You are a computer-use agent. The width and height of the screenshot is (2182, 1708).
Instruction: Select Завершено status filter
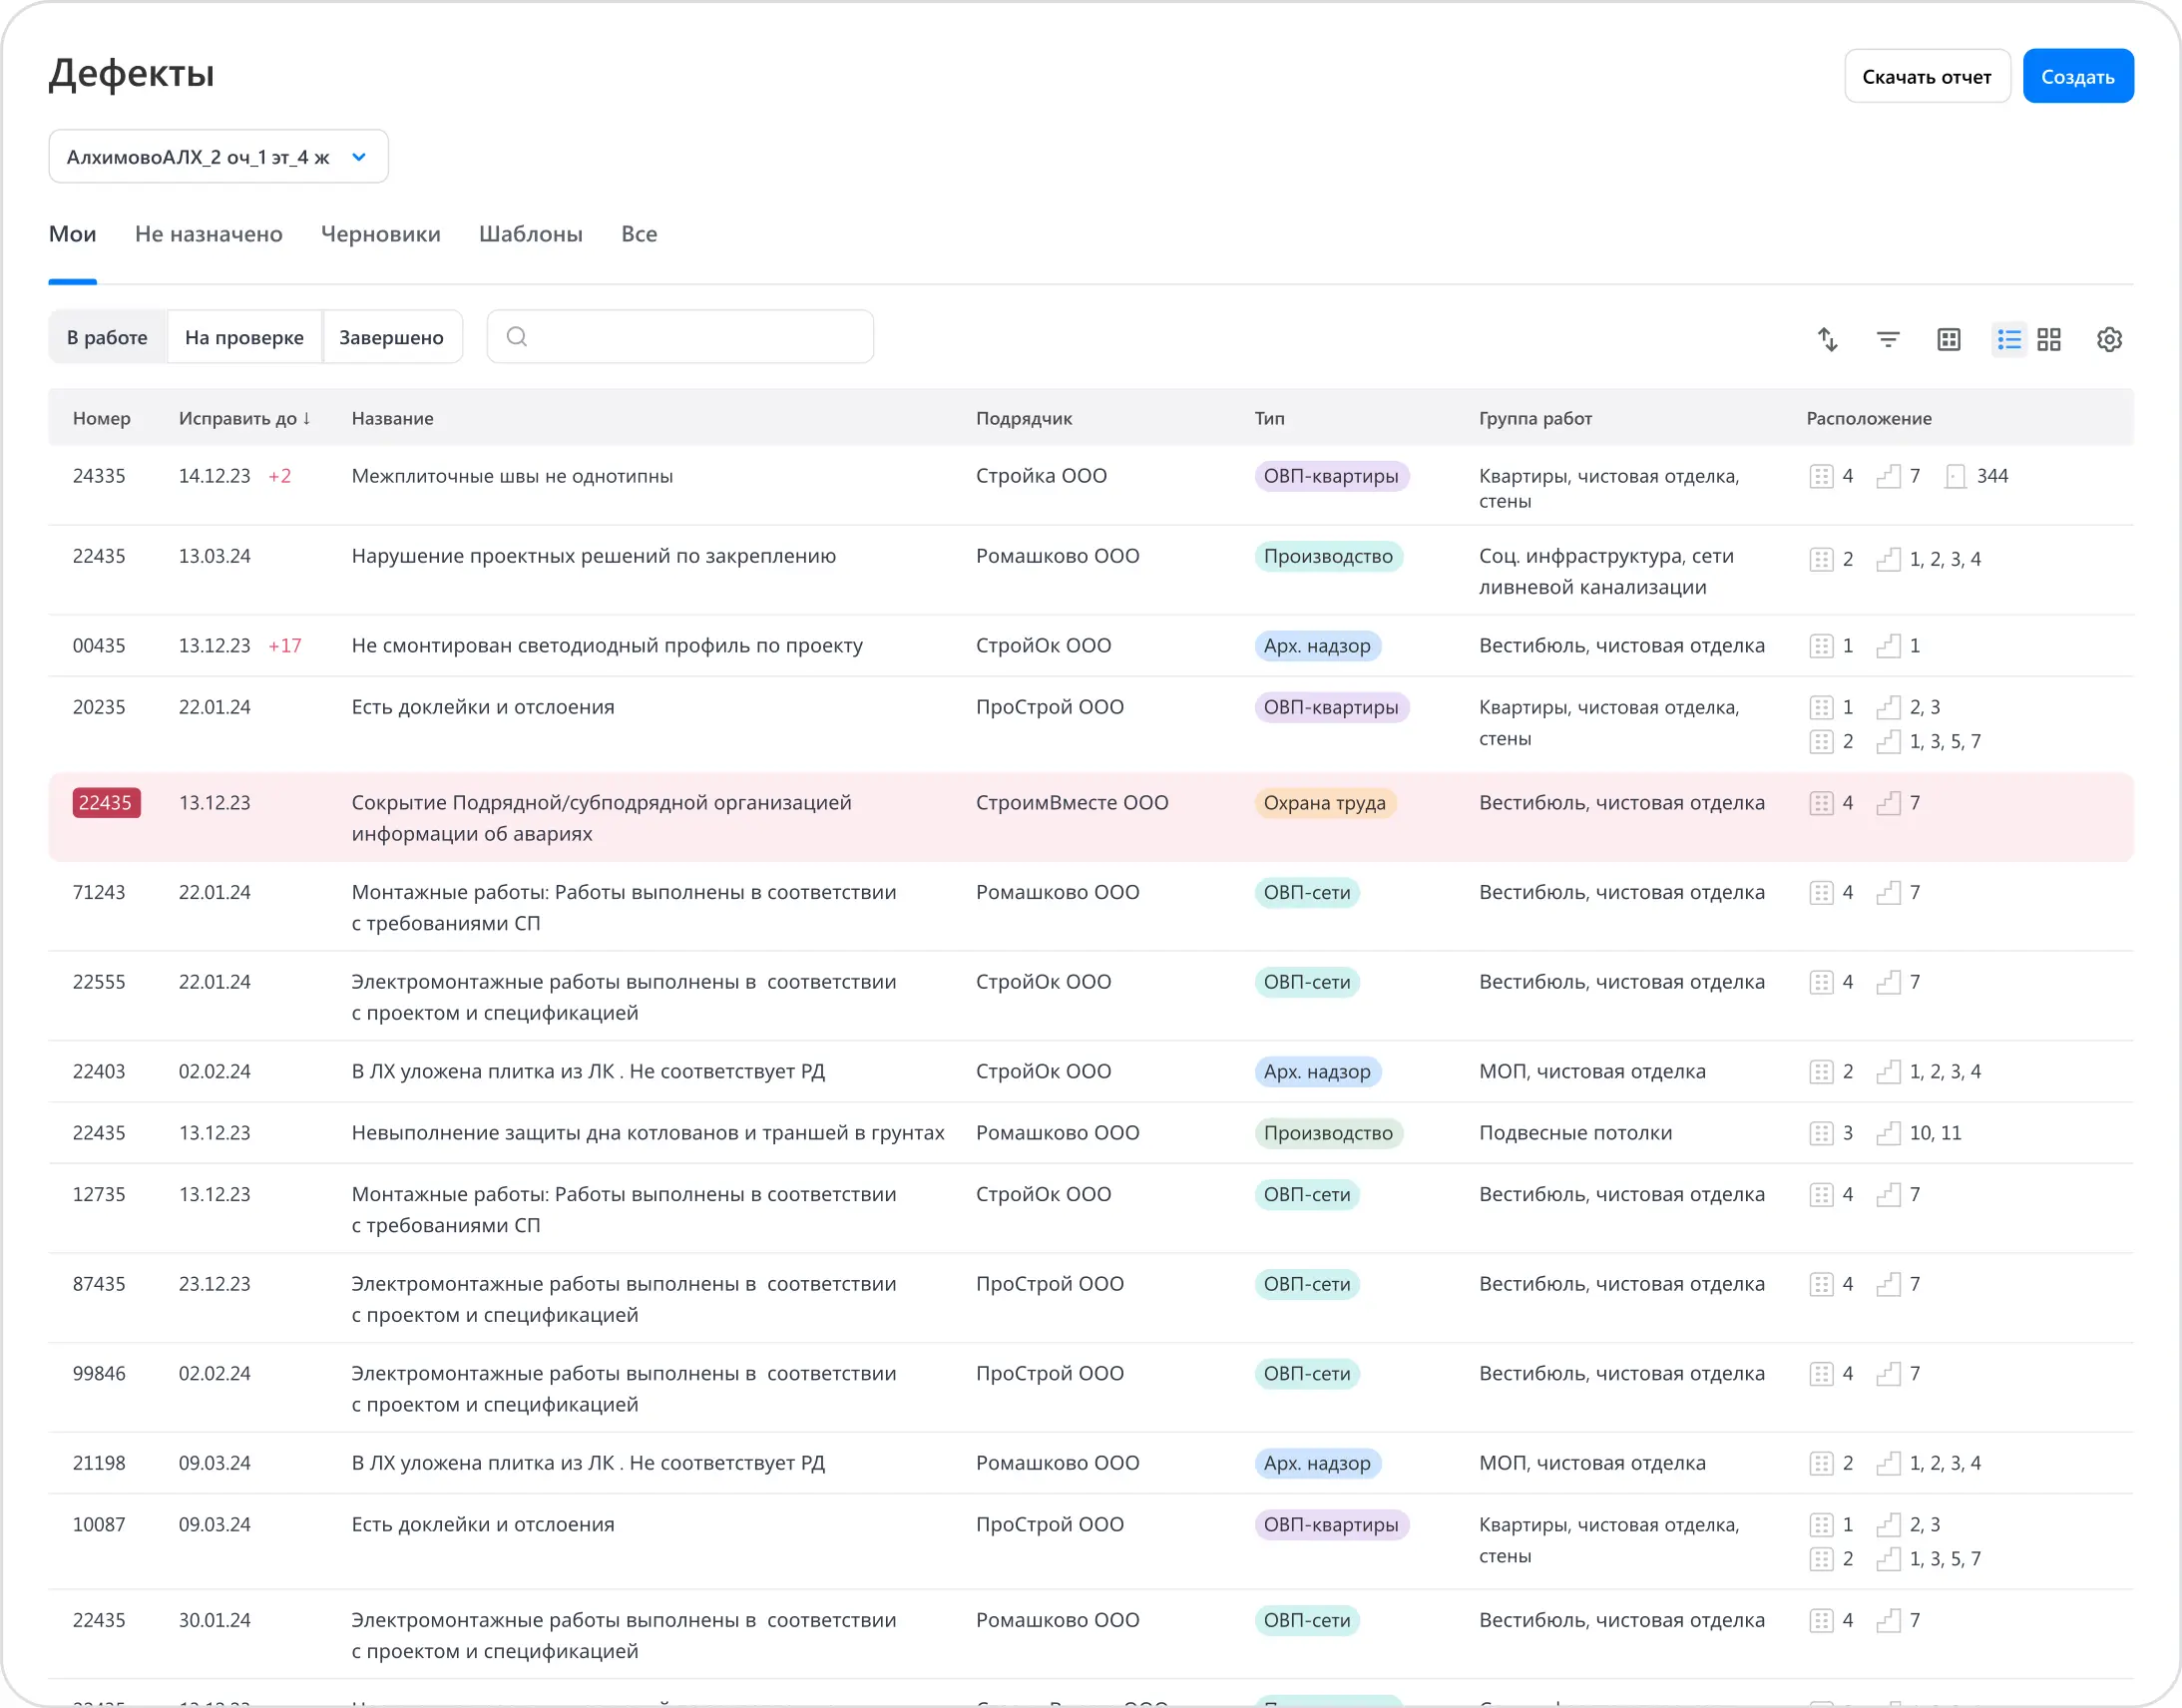point(391,337)
